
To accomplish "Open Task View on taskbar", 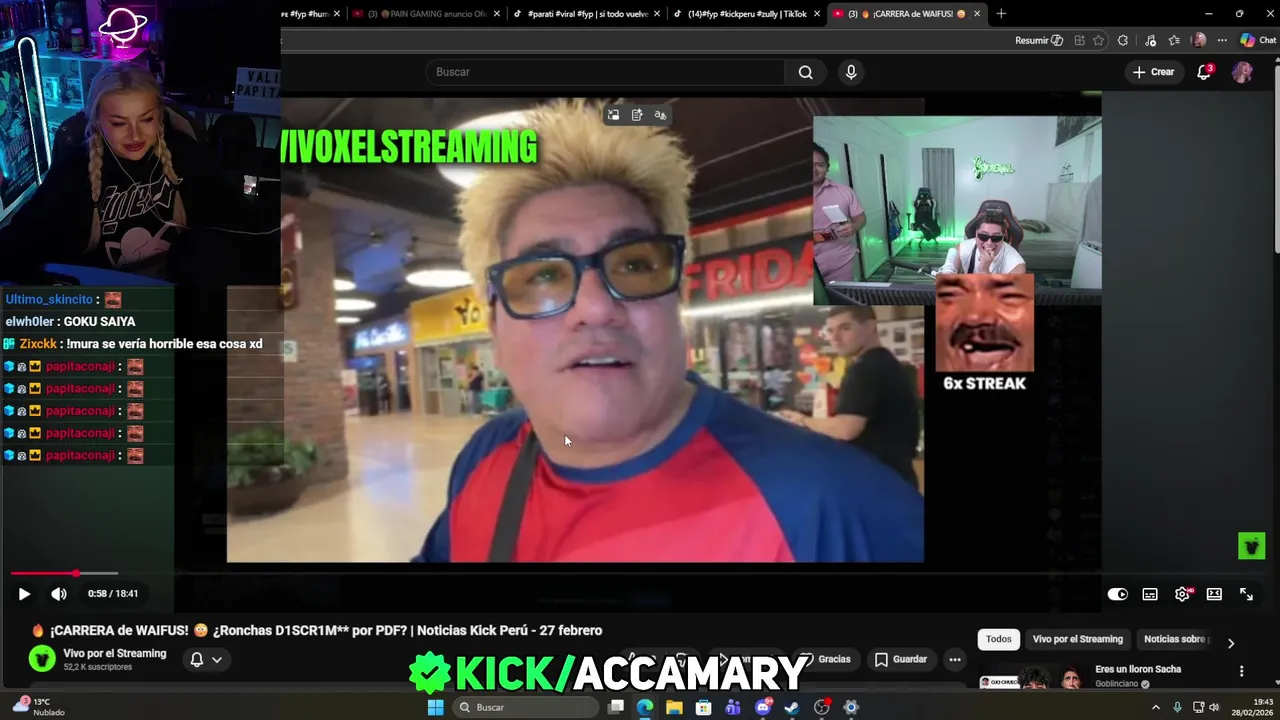I will [x=616, y=707].
